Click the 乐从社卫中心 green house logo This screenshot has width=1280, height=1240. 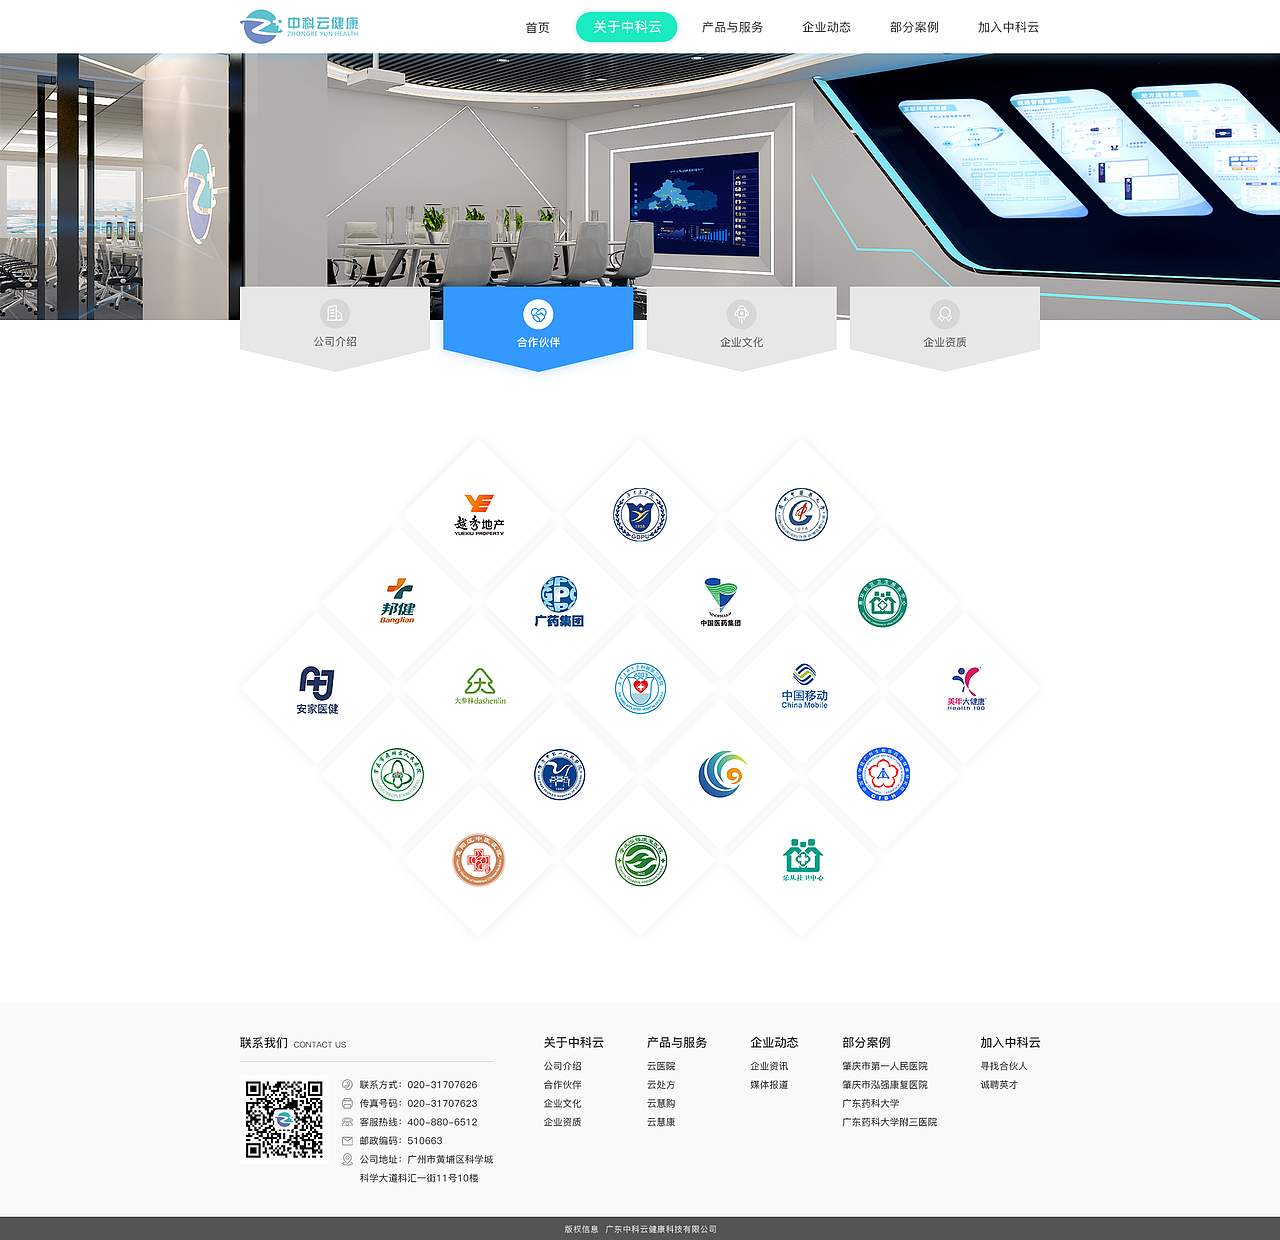click(x=803, y=860)
